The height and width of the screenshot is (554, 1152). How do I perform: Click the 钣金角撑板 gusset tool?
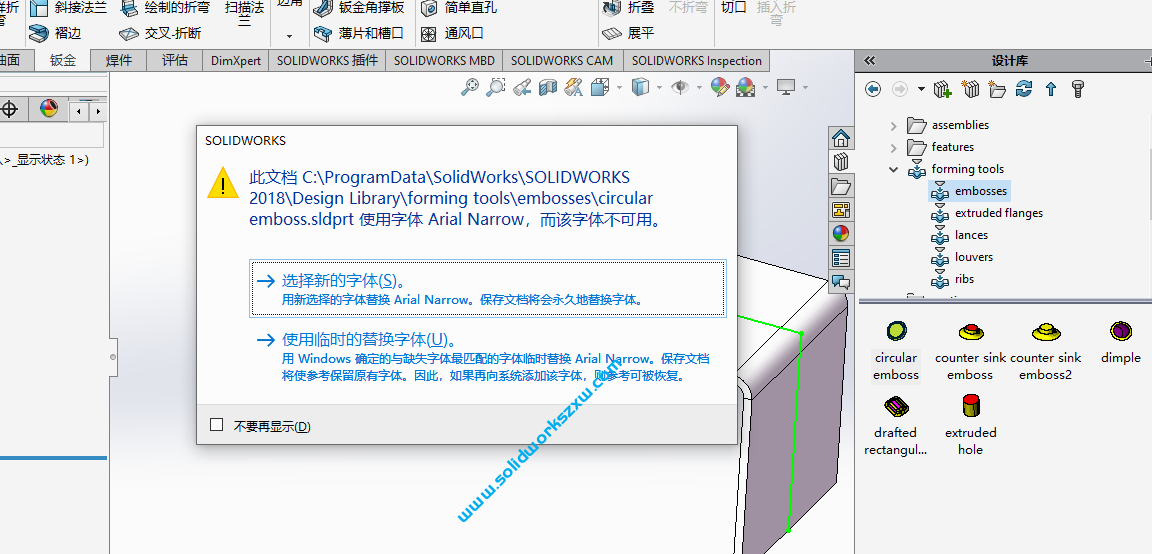(359, 8)
